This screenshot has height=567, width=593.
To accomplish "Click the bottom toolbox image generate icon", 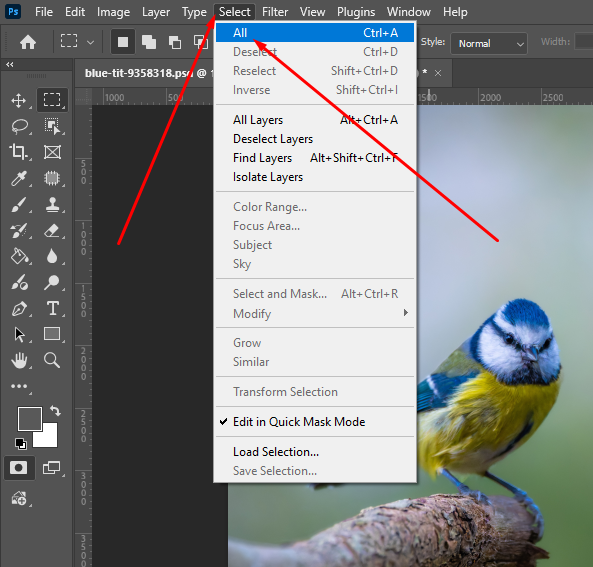I will 19,498.
